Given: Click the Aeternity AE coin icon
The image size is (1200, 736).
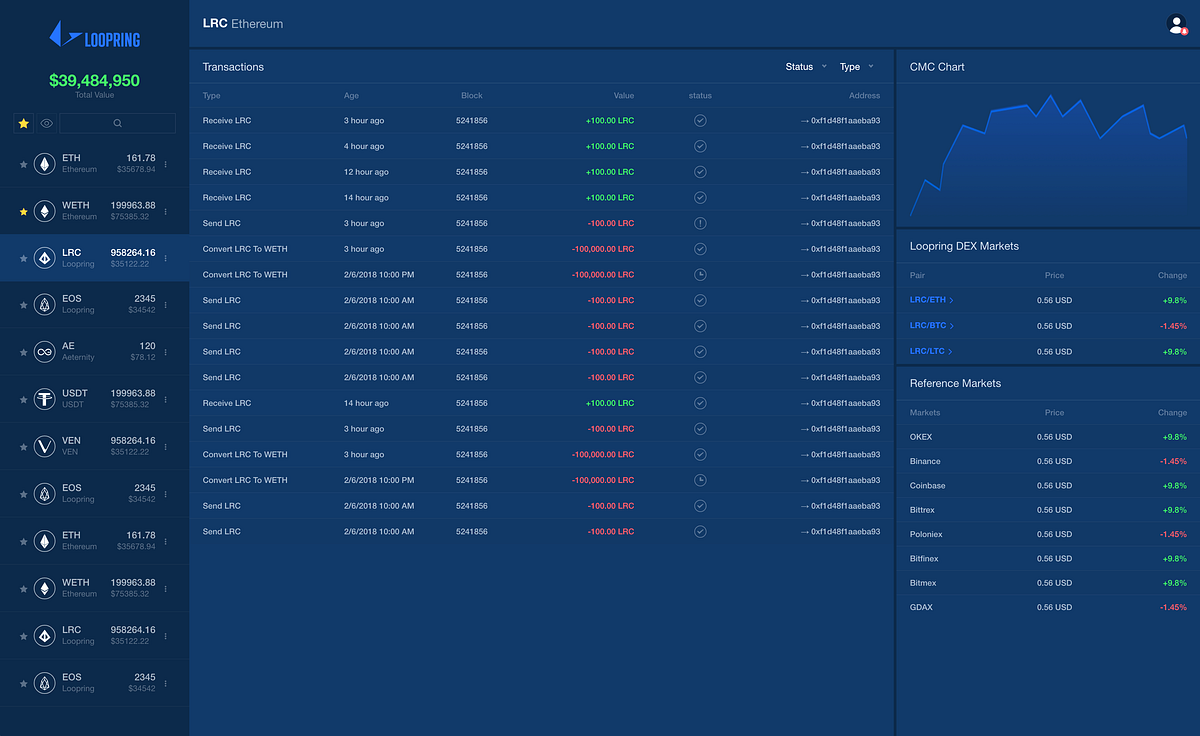Looking at the screenshot, I should pos(44,351).
